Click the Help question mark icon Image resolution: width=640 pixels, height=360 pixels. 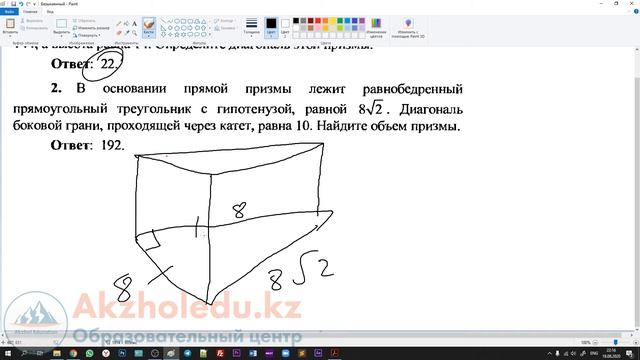pos(636,11)
